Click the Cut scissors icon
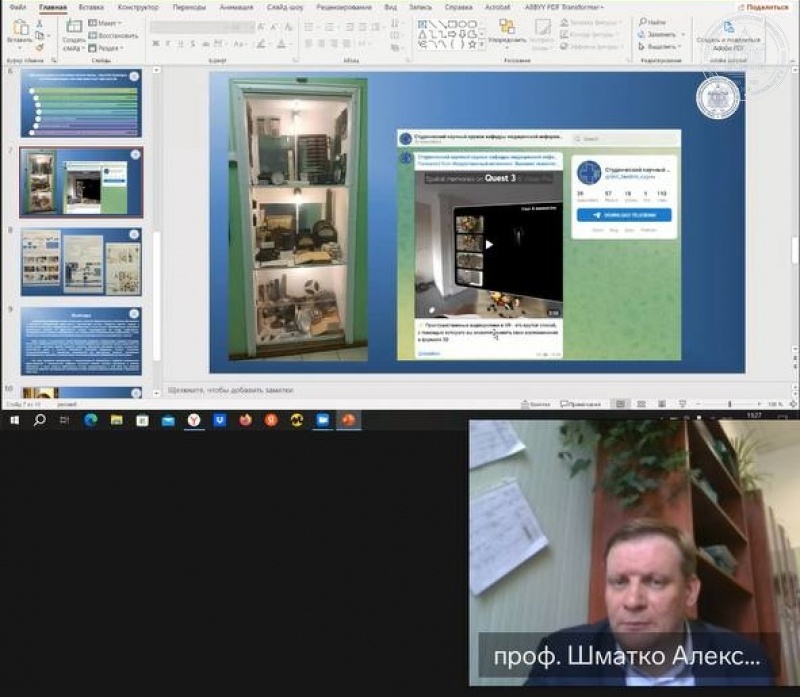 pos(39,23)
